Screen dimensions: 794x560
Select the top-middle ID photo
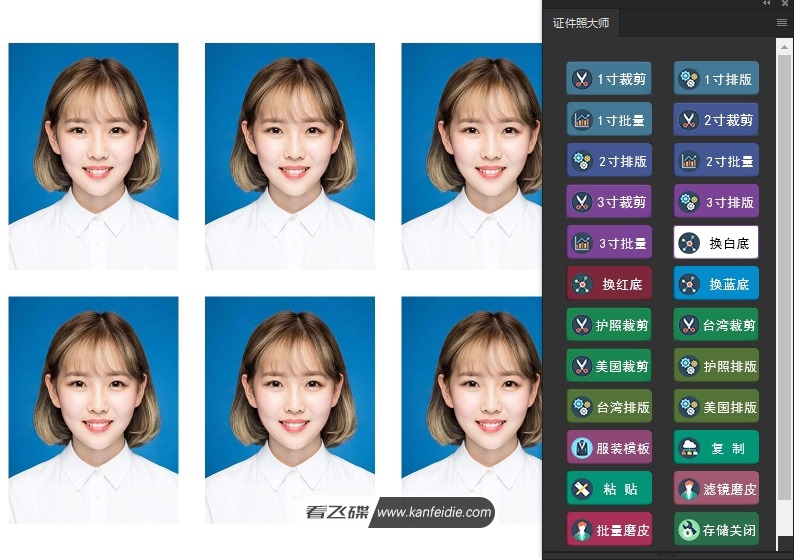(290, 156)
